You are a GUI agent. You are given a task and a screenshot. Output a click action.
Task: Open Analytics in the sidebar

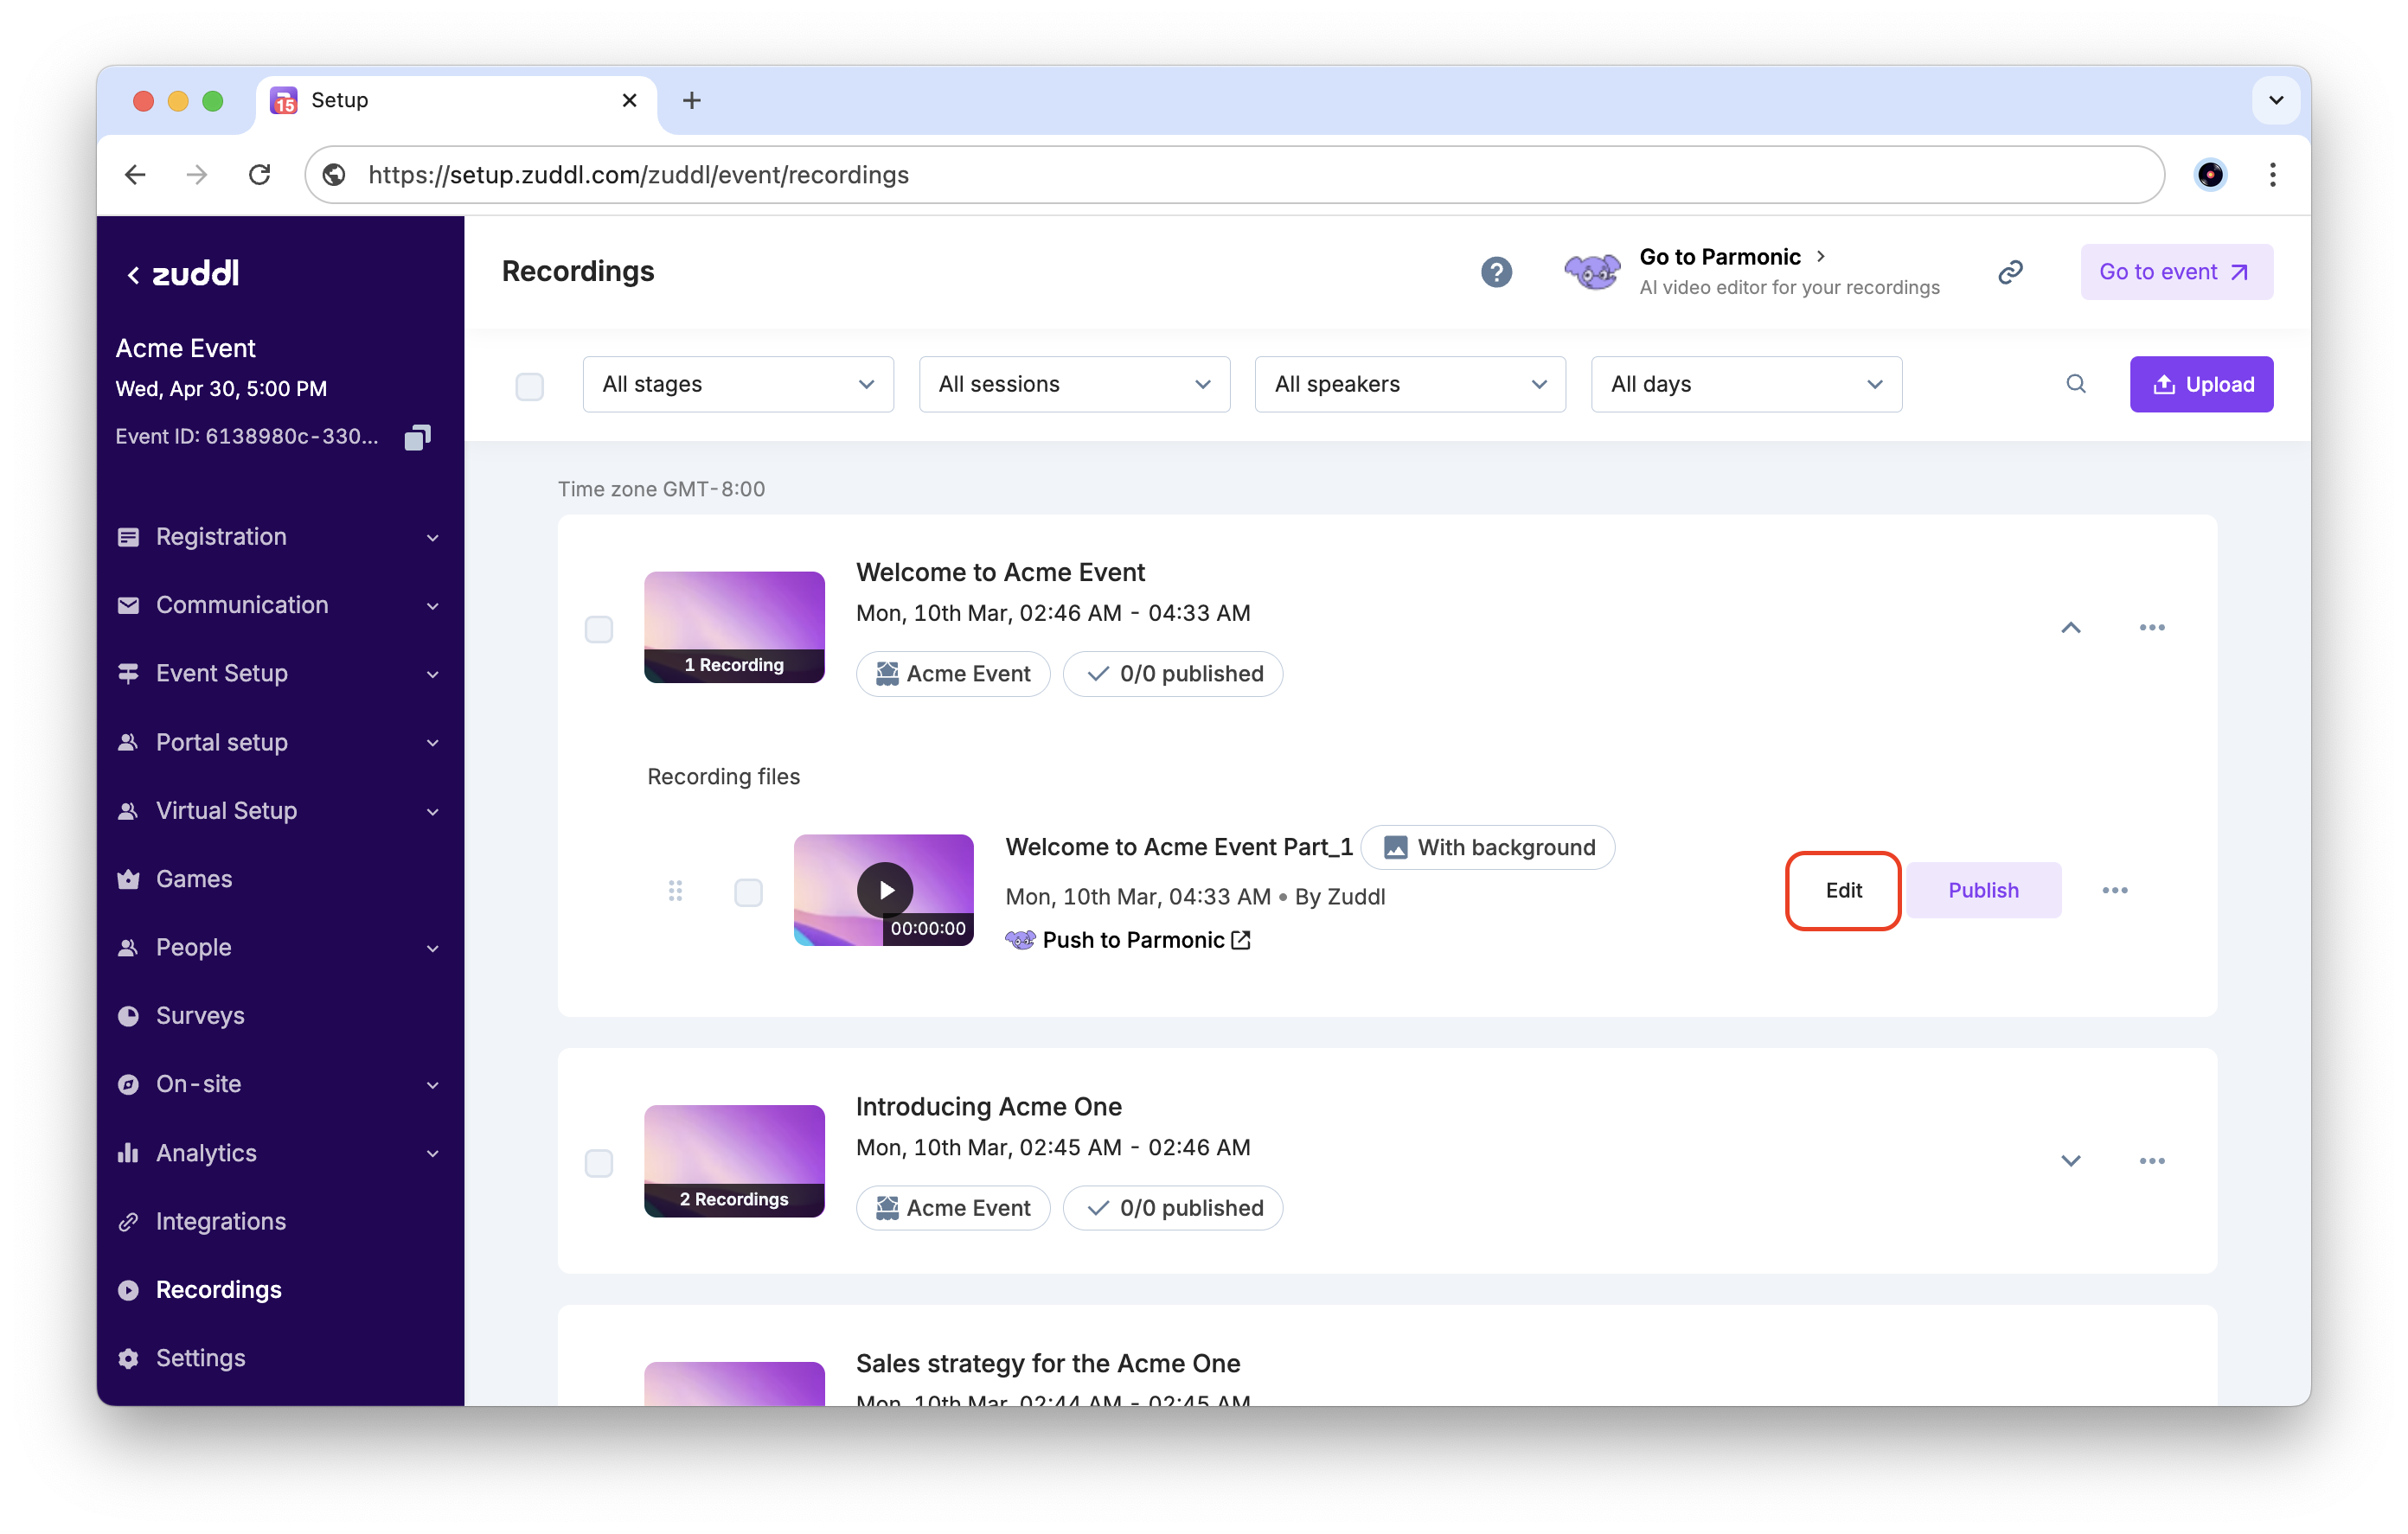tap(206, 1153)
